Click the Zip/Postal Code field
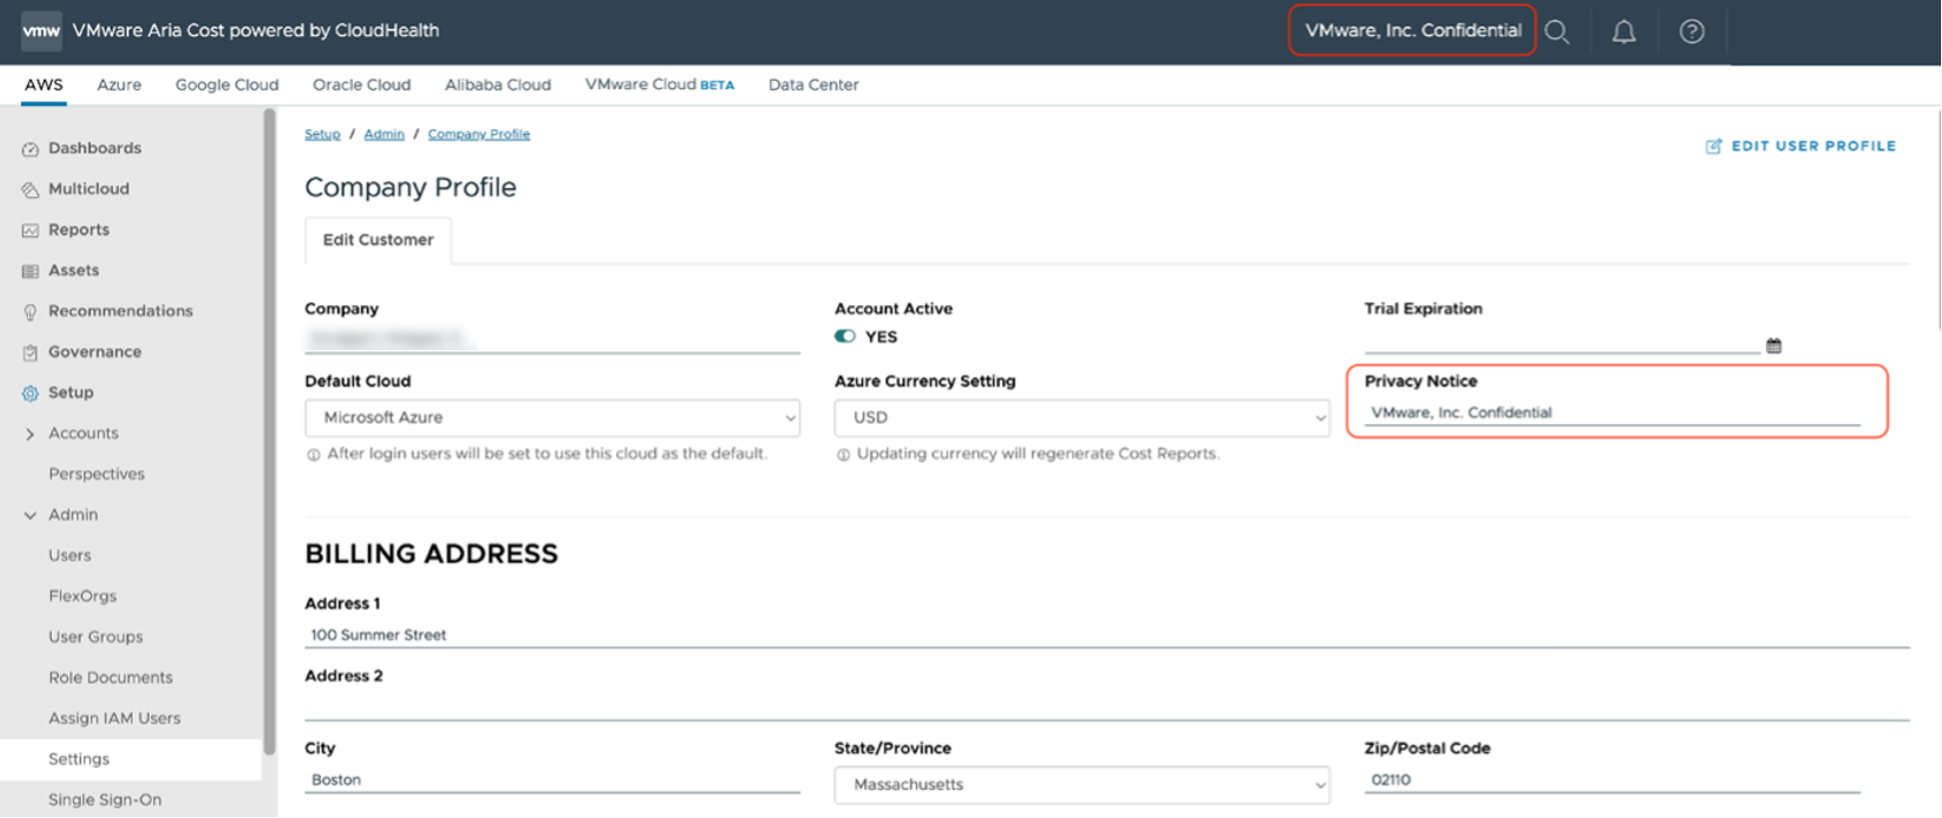This screenshot has width=1942, height=818. 1612,780
